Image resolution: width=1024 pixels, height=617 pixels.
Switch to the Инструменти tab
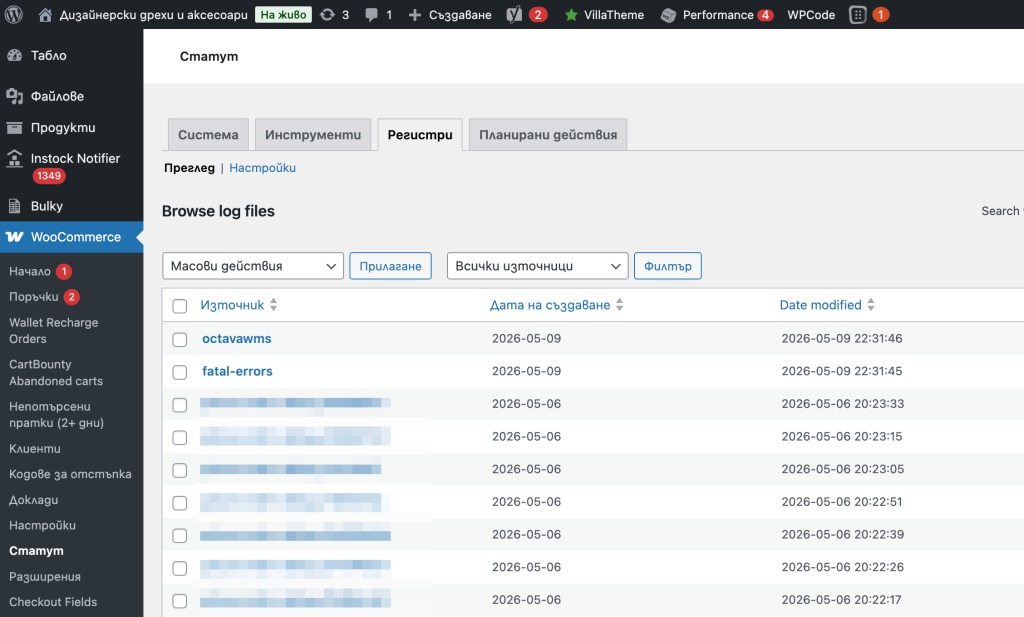313,134
